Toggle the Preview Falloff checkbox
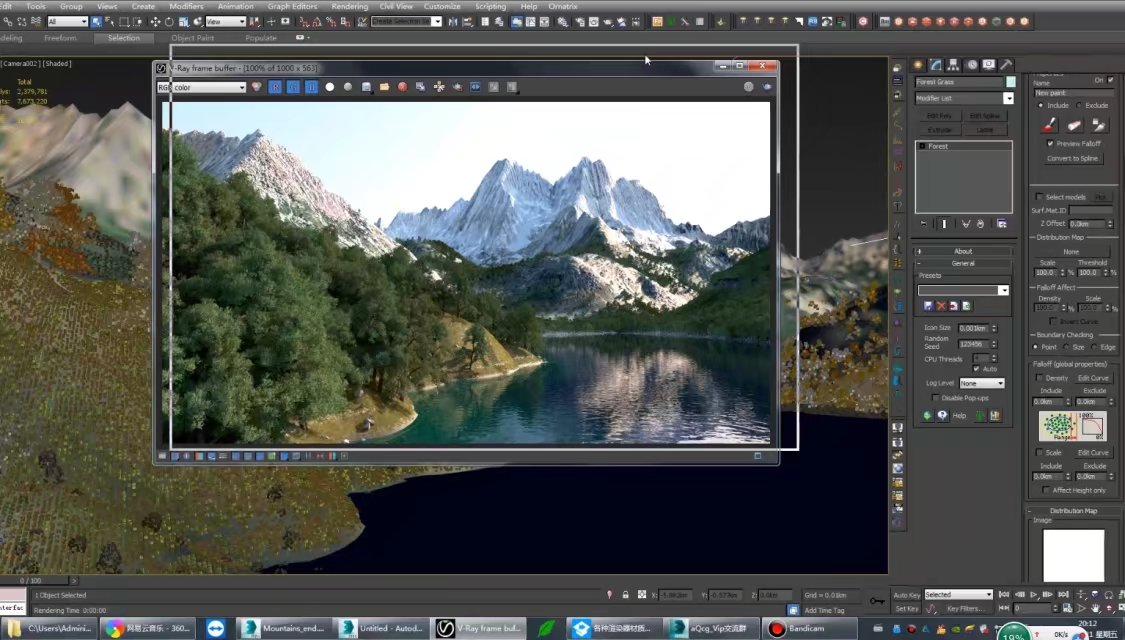This screenshot has height=640, width=1125. pos(1050,143)
